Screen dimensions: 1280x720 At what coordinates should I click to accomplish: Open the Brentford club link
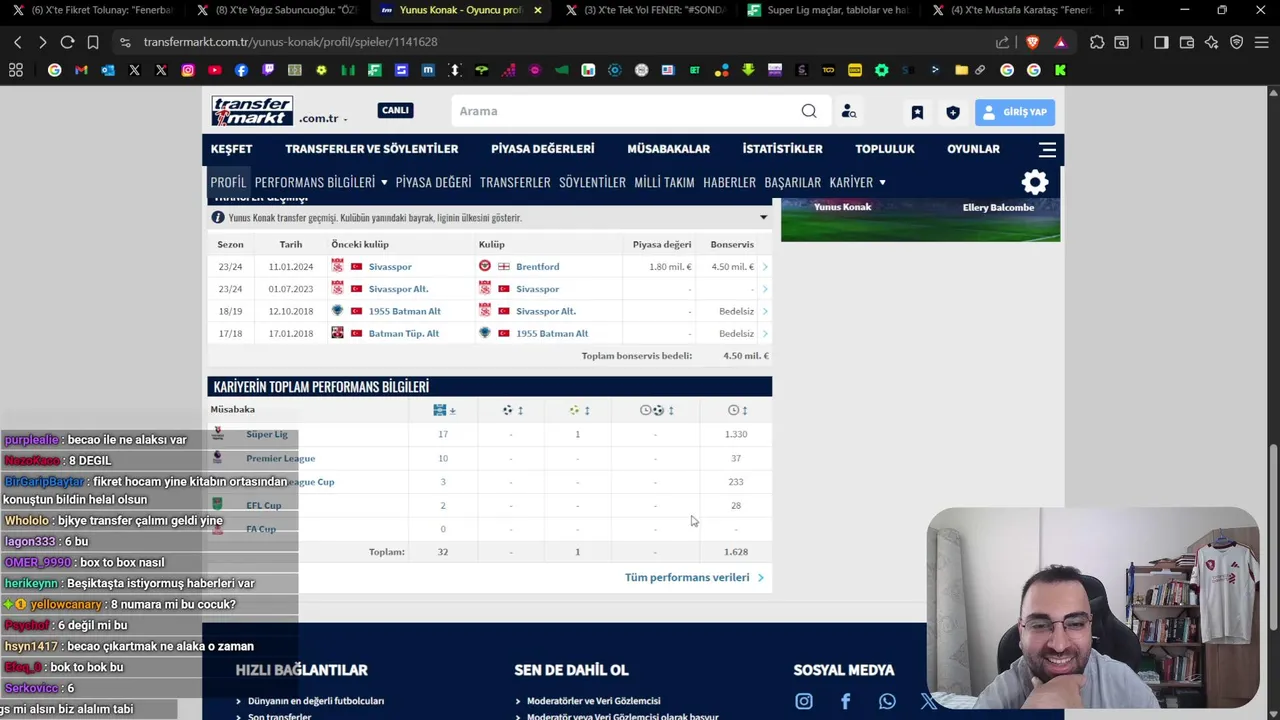tap(537, 267)
